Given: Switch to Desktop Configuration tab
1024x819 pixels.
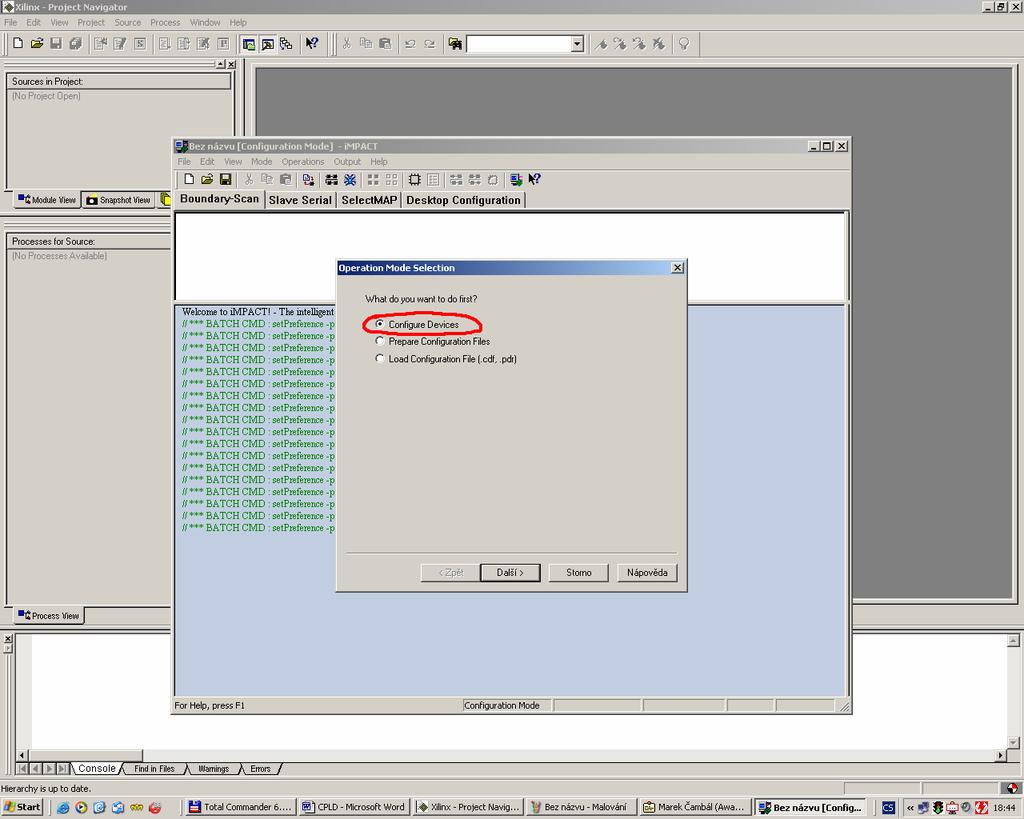Looking at the screenshot, I should [x=463, y=200].
